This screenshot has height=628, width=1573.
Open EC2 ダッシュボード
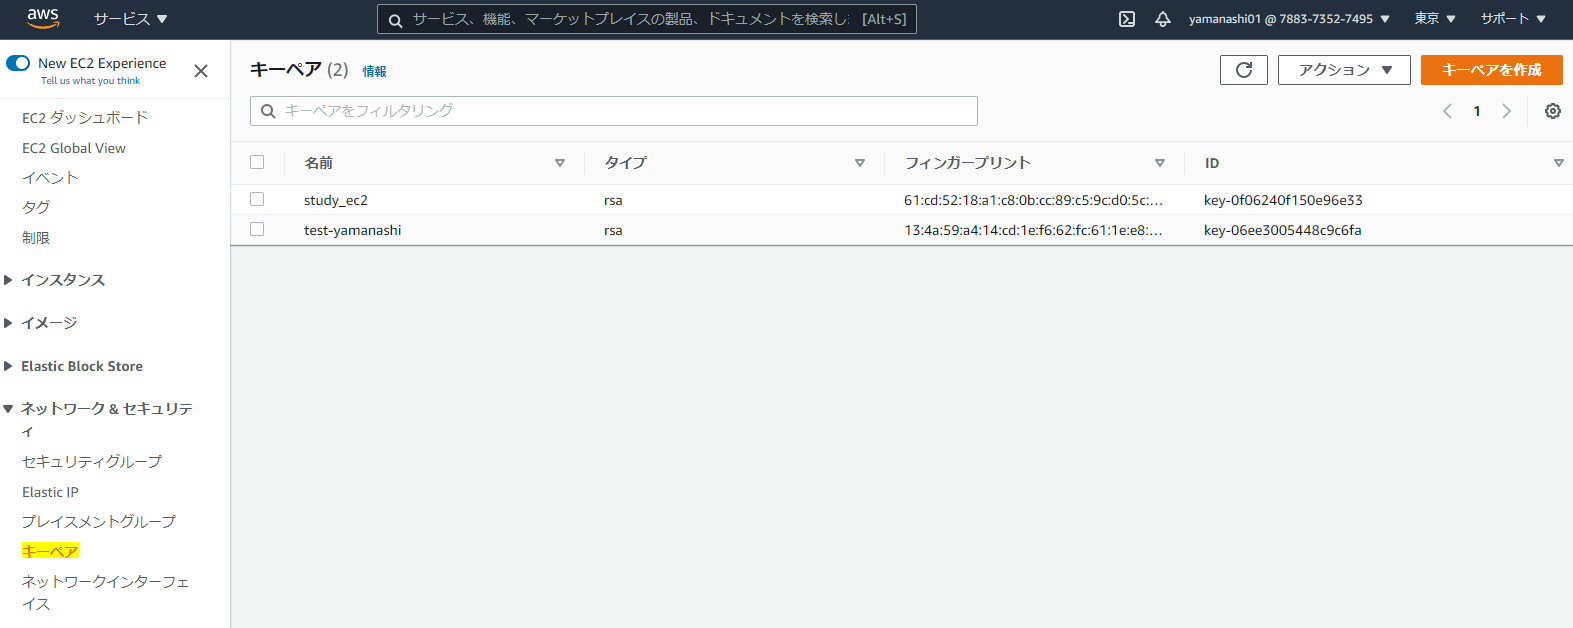pyautogui.click(x=85, y=117)
